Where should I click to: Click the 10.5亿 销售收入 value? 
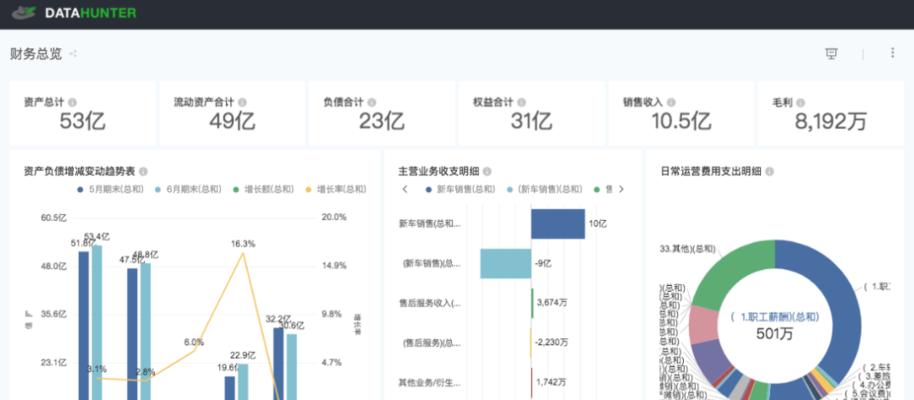[681, 121]
